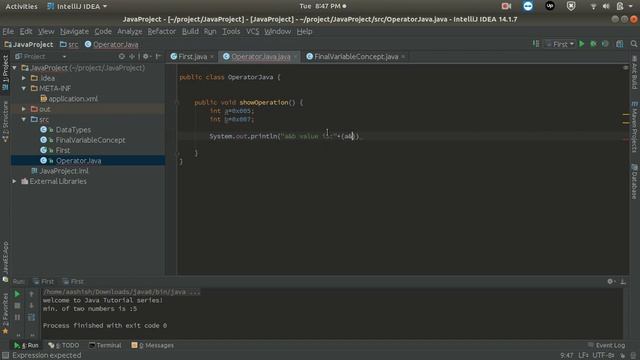Rerun program in Run console

(x=17, y=294)
